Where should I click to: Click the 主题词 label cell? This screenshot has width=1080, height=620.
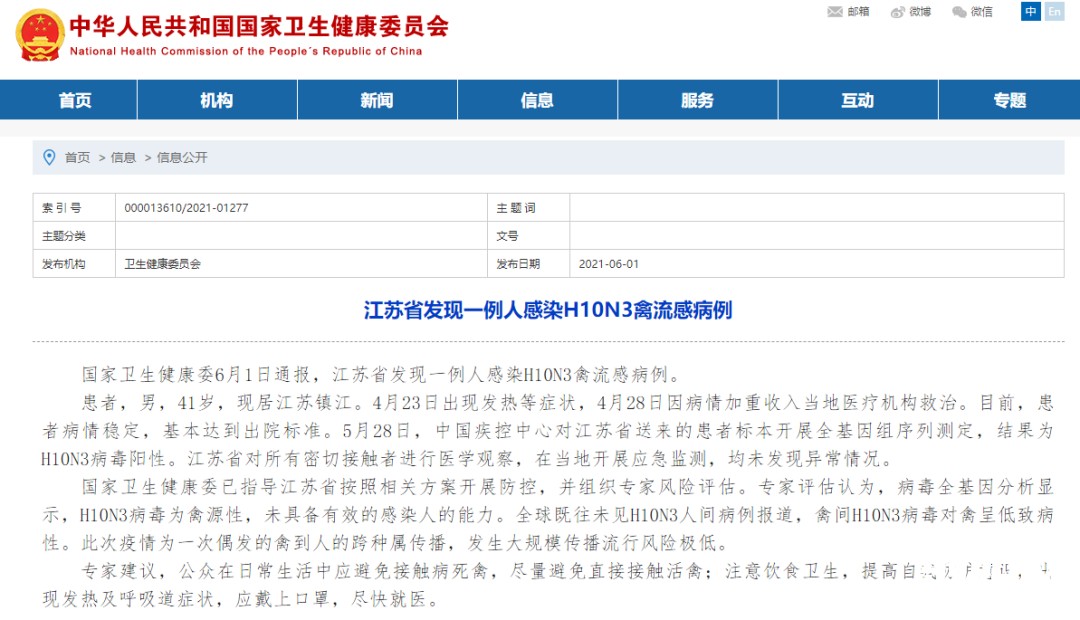tap(529, 207)
